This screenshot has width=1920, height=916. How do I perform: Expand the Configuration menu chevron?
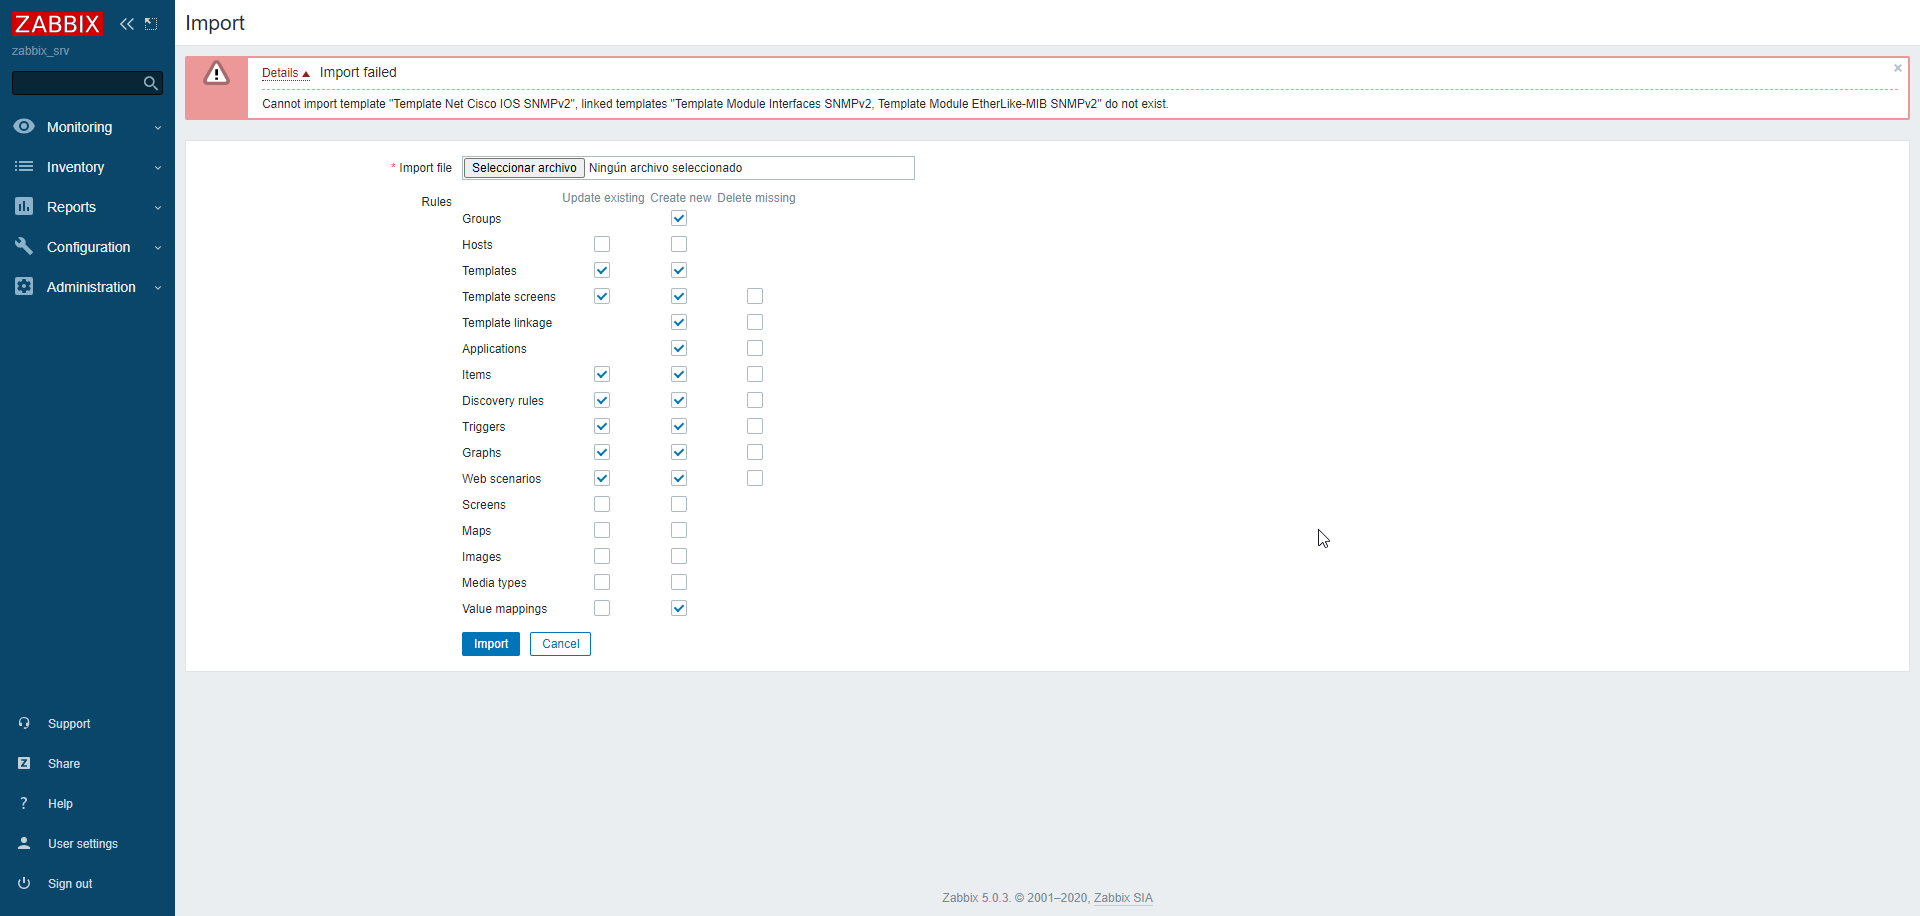[158, 248]
